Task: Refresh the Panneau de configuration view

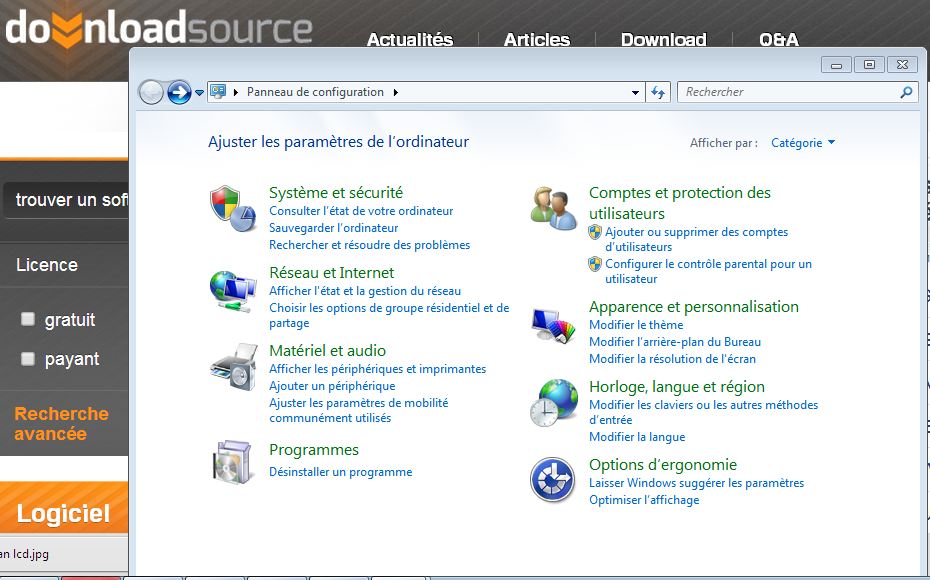Action: click(658, 93)
